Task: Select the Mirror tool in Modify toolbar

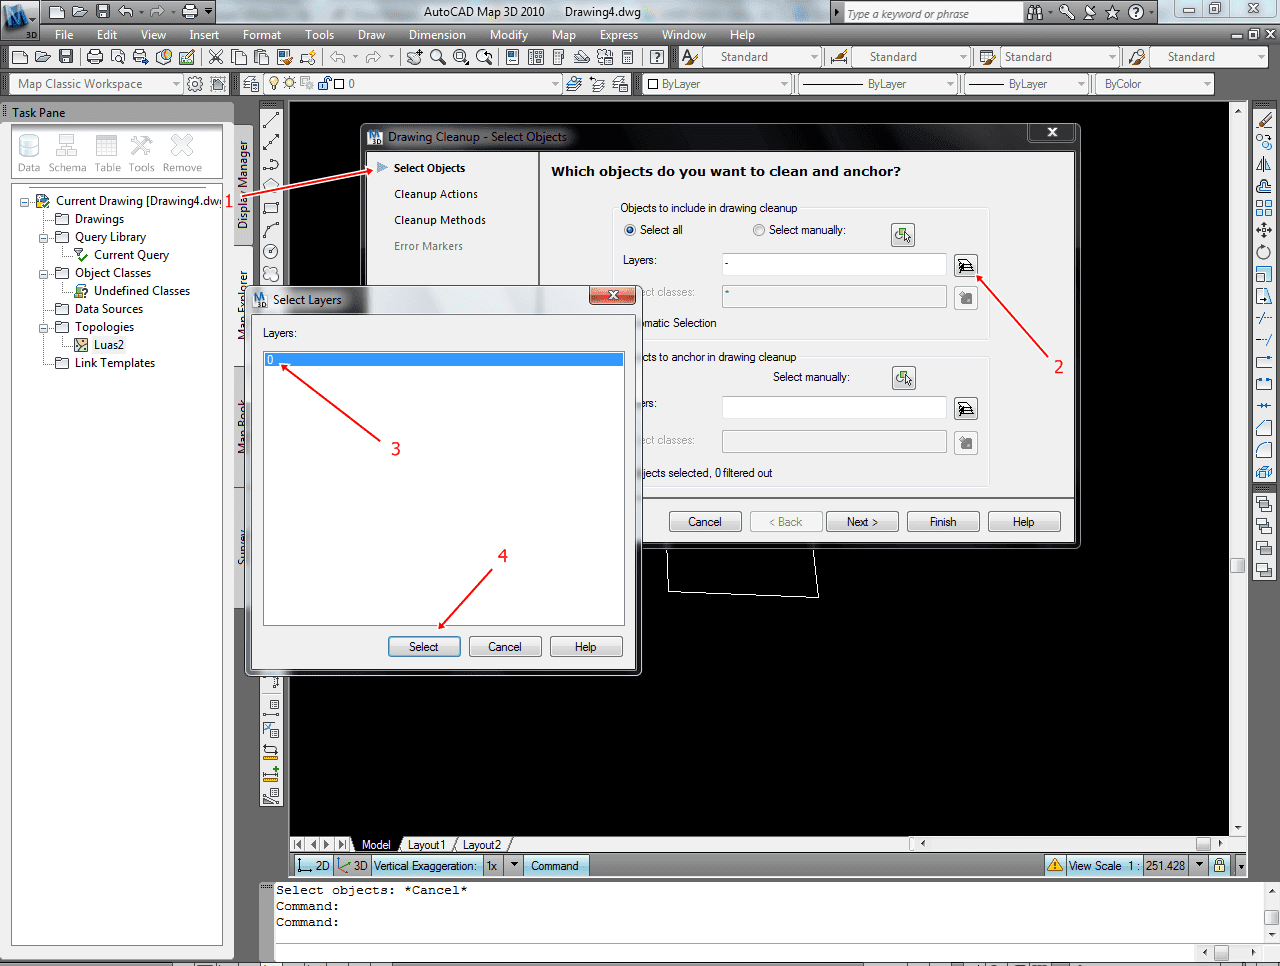Action: point(1264,164)
